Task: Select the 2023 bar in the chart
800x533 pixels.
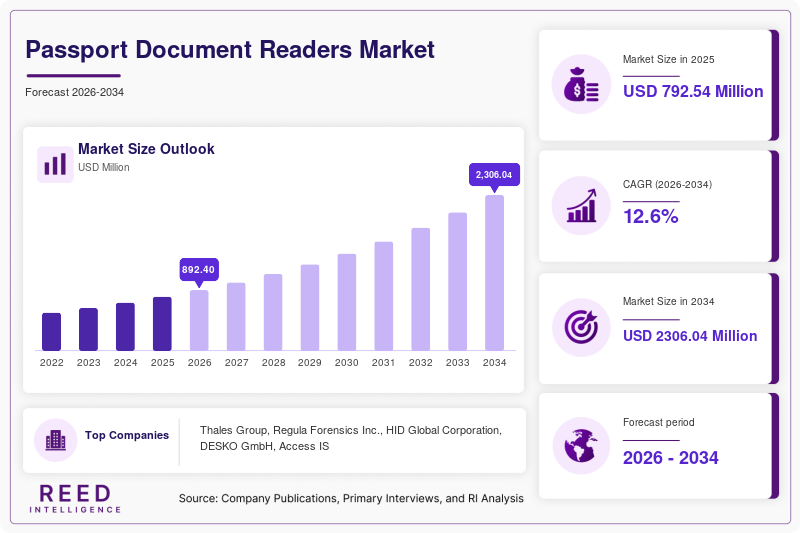Action: 88,329
